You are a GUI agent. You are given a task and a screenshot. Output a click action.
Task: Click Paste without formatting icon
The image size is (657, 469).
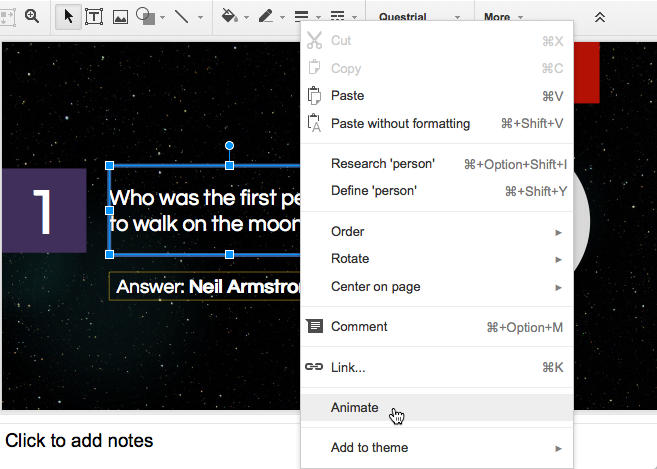click(x=314, y=123)
